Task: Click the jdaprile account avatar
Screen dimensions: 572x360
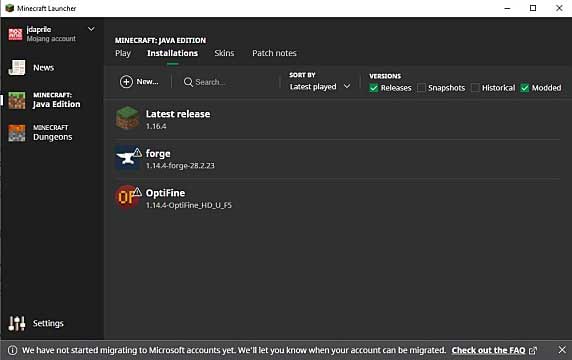Action: 15,34
